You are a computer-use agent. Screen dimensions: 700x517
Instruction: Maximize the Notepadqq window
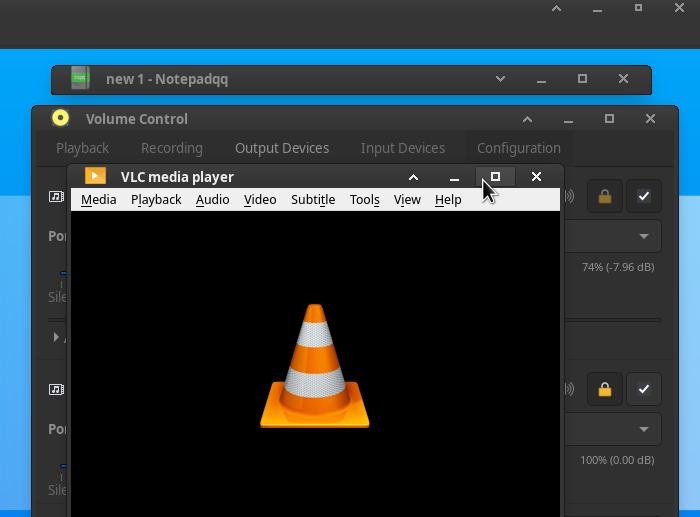click(x=582, y=79)
